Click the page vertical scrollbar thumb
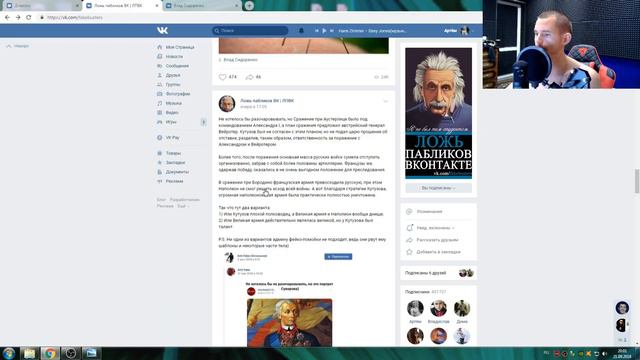 click(x=637, y=181)
